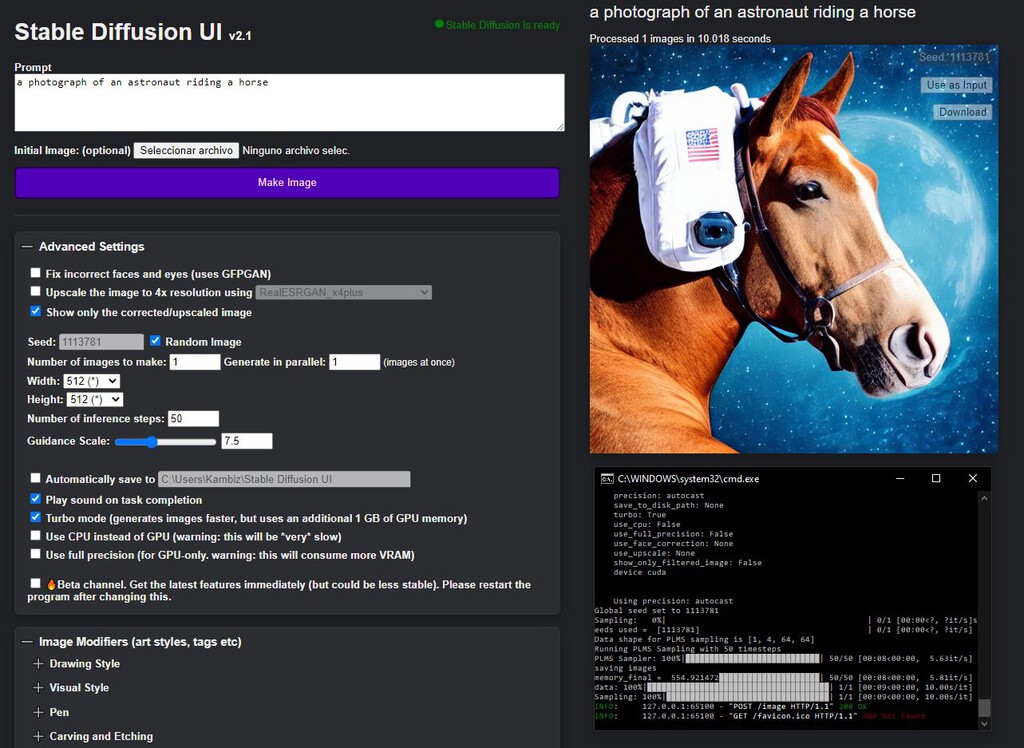Click the Make Image button
The height and width of the screenshot is (748, 1024).
[x=287, y=182]
